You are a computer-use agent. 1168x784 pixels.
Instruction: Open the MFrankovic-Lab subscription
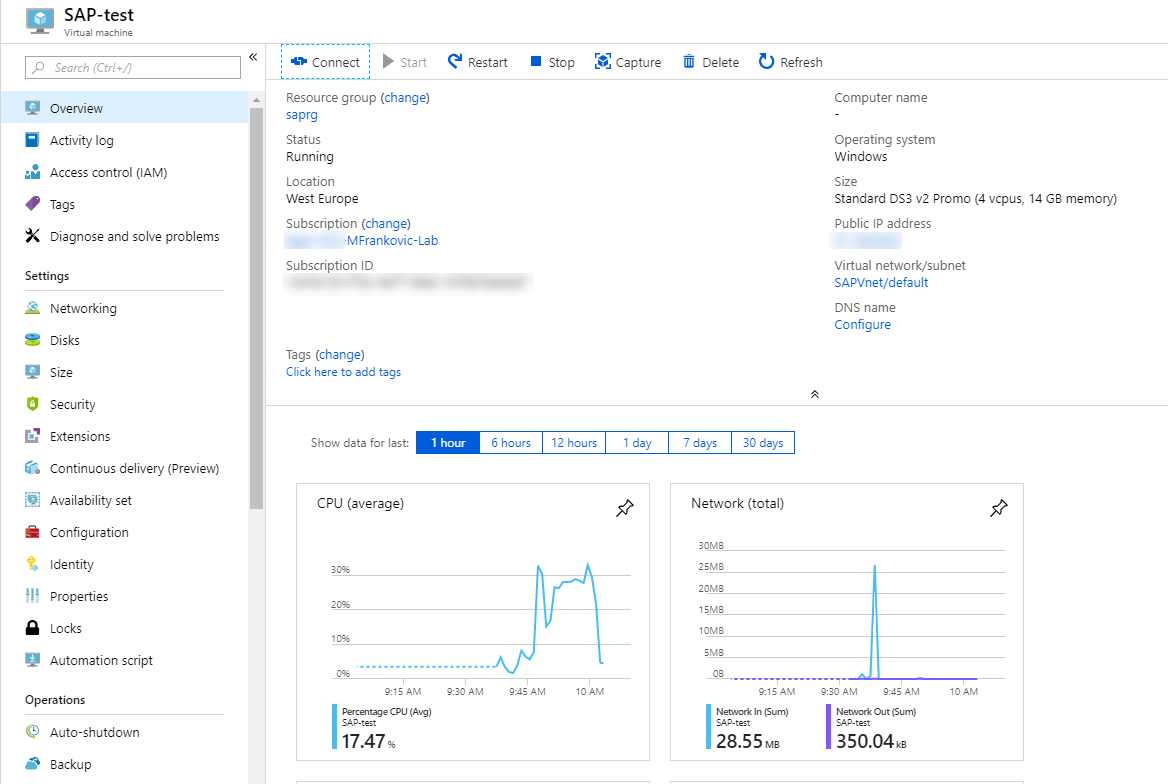pyautogui.click(x=393, y=241)
